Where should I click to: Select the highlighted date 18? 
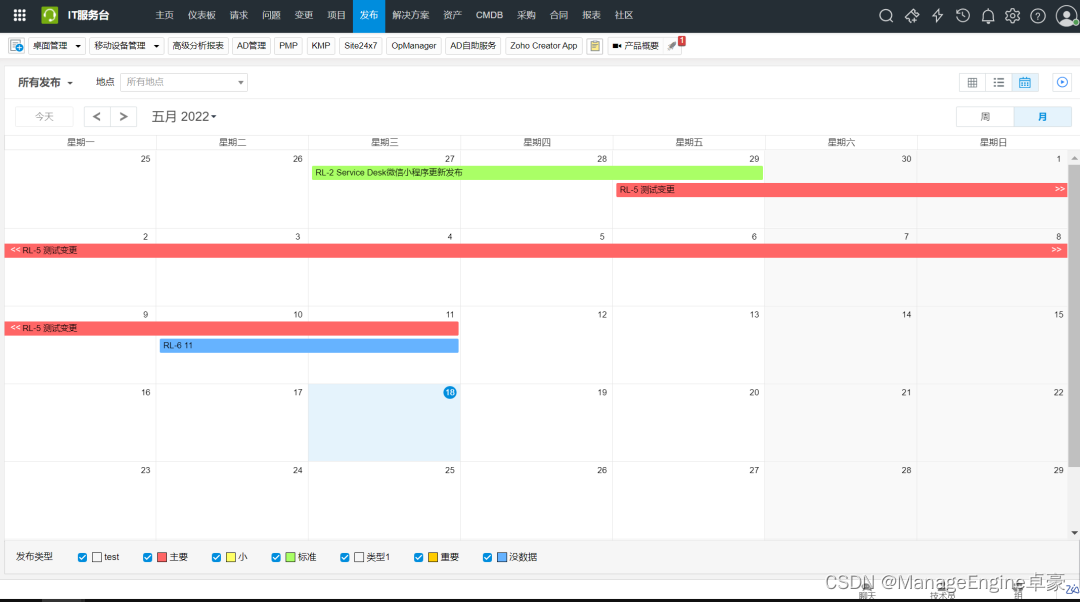pyautogui.click(x=450, y=393)
